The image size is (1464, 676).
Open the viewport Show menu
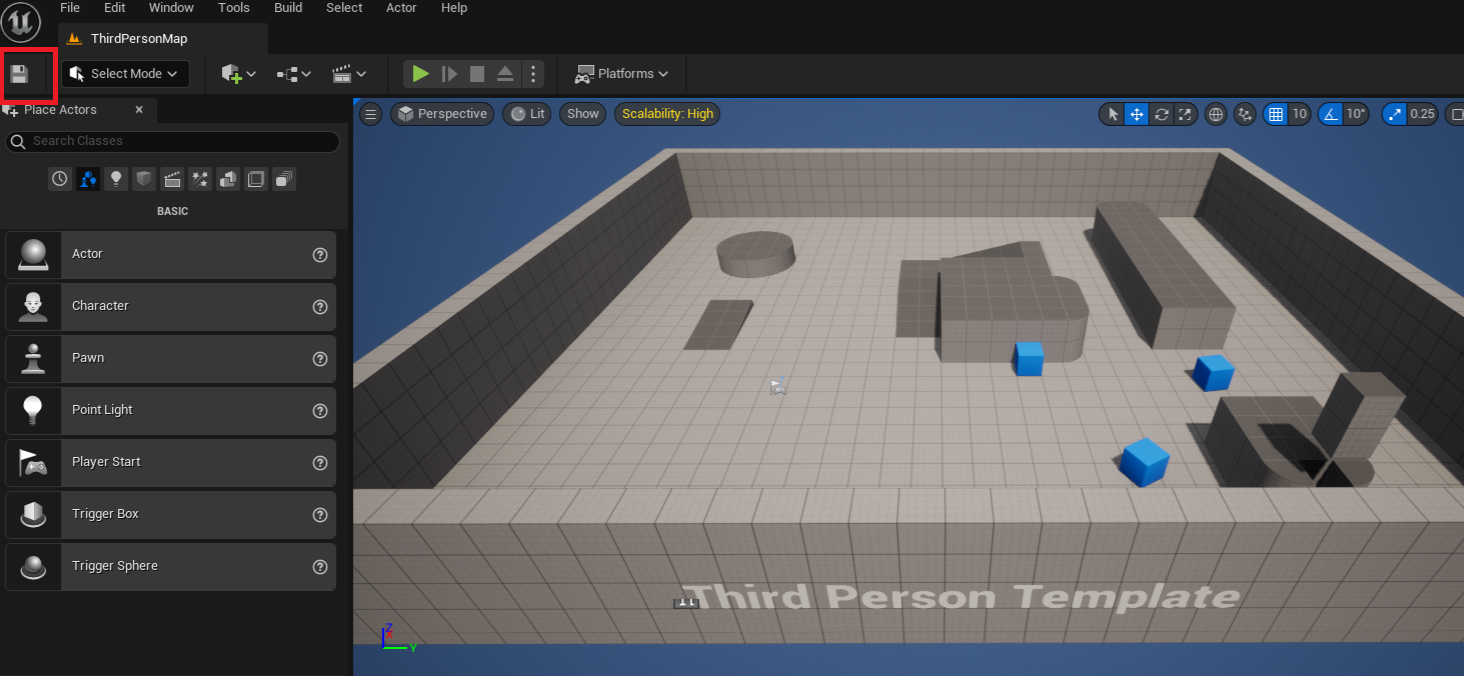click(x=583, y=114)
